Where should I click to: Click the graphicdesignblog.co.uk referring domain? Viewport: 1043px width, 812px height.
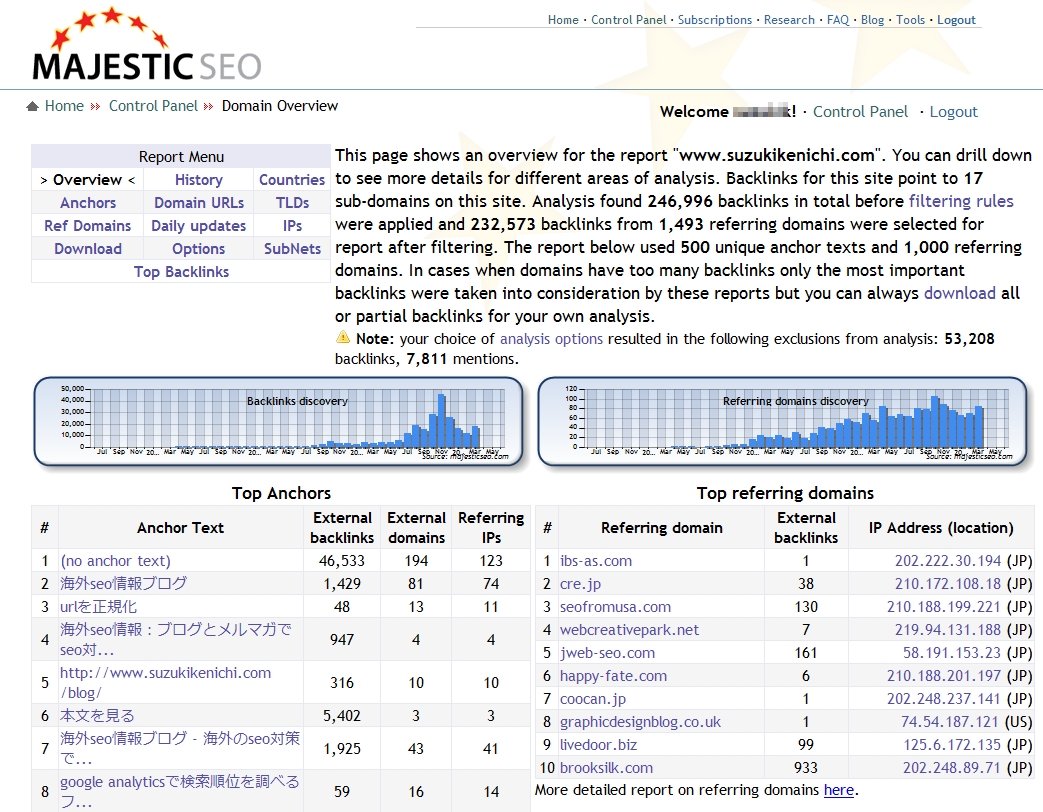point(640,722)
